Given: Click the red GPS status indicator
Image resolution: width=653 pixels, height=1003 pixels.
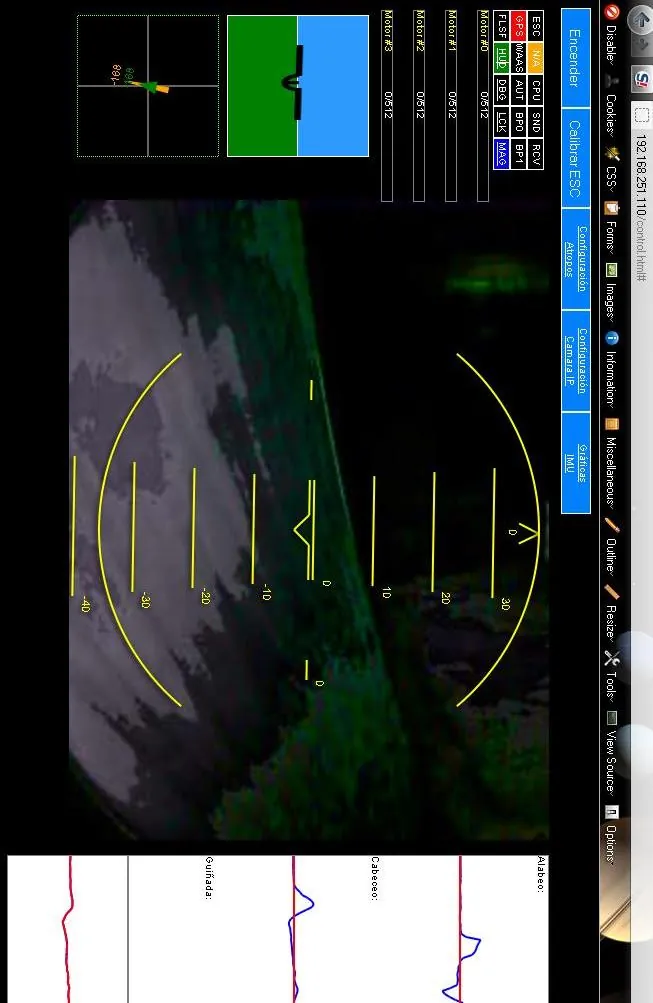Looking at the screenshot, I should coord(519,26).
